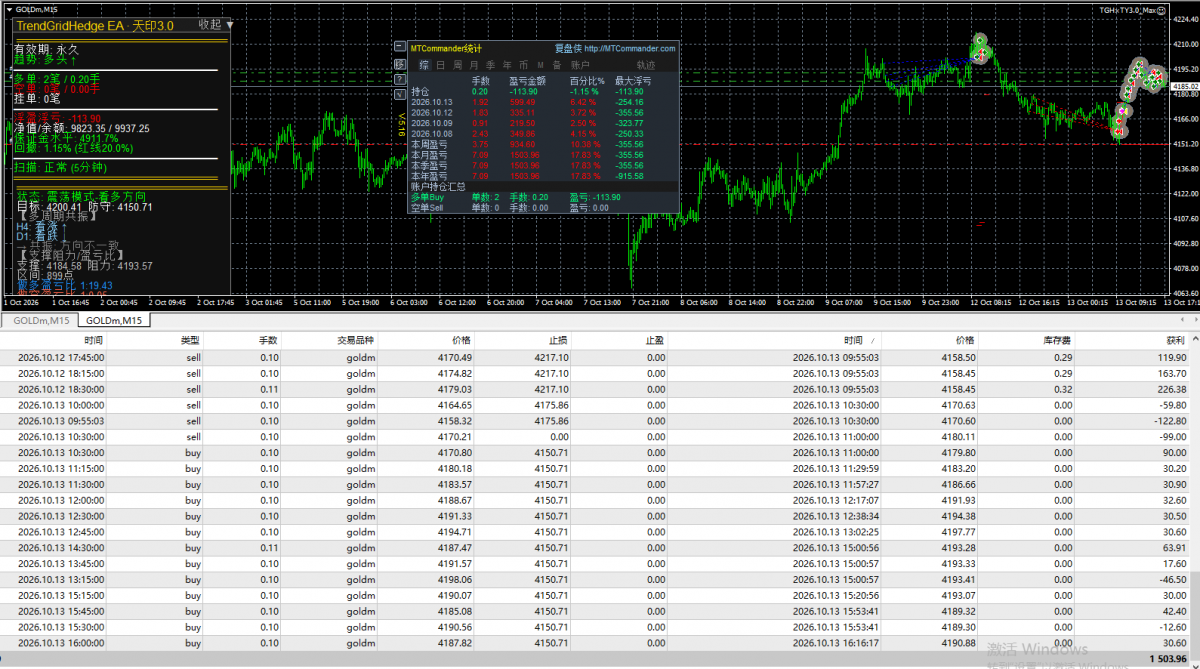Sort trade history by 止损 column

coord(558,340)
